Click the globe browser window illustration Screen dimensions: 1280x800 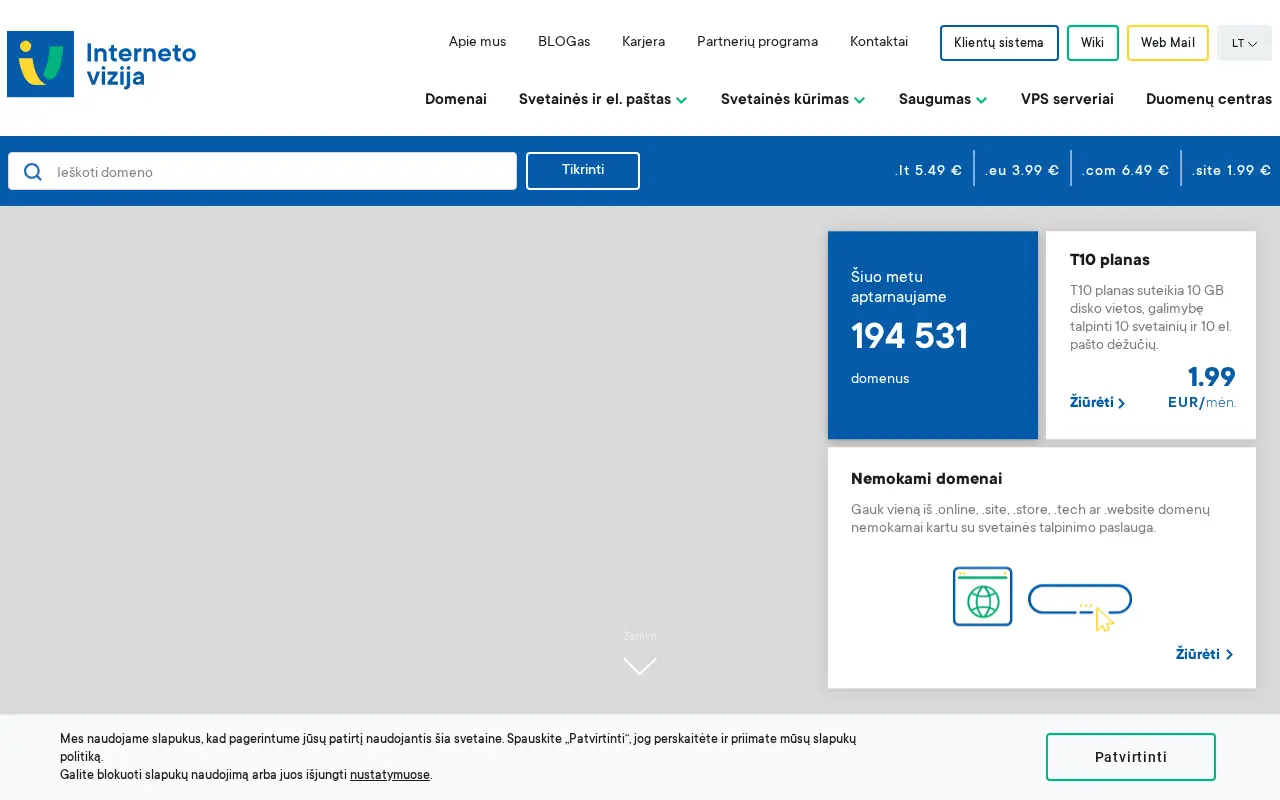[982, 597]
